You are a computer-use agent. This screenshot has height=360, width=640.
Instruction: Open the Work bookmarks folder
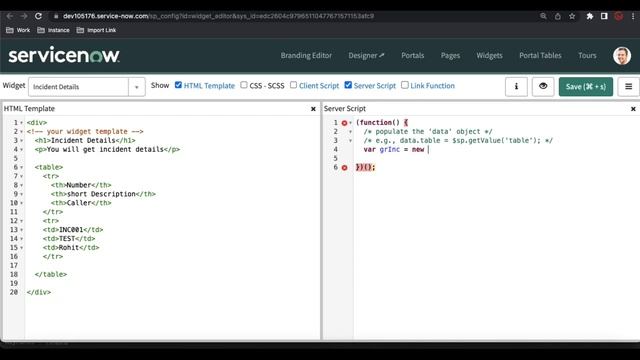[18, 30]
